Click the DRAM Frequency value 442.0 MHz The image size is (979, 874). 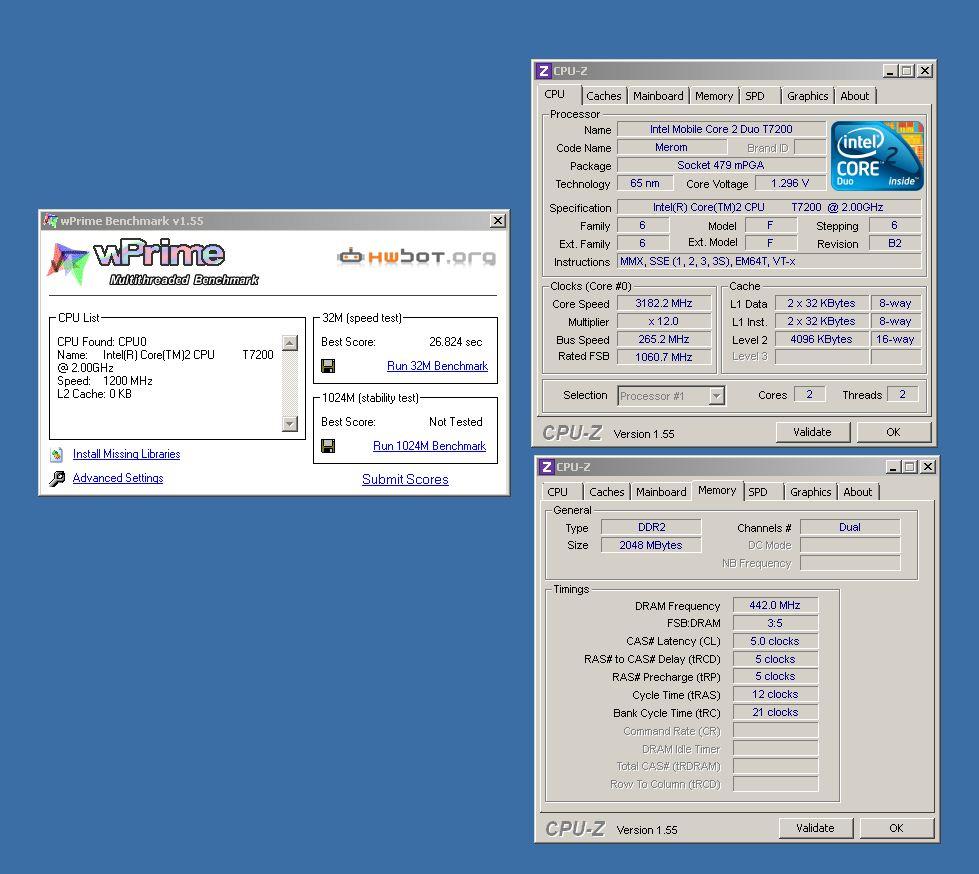click(775, 606)
